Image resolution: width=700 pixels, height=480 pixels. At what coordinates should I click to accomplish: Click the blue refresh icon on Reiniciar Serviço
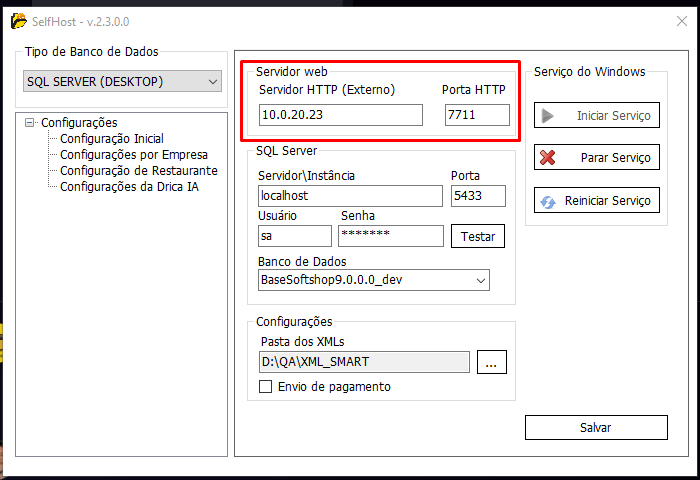pyautogui.click(x=548, y=200)
